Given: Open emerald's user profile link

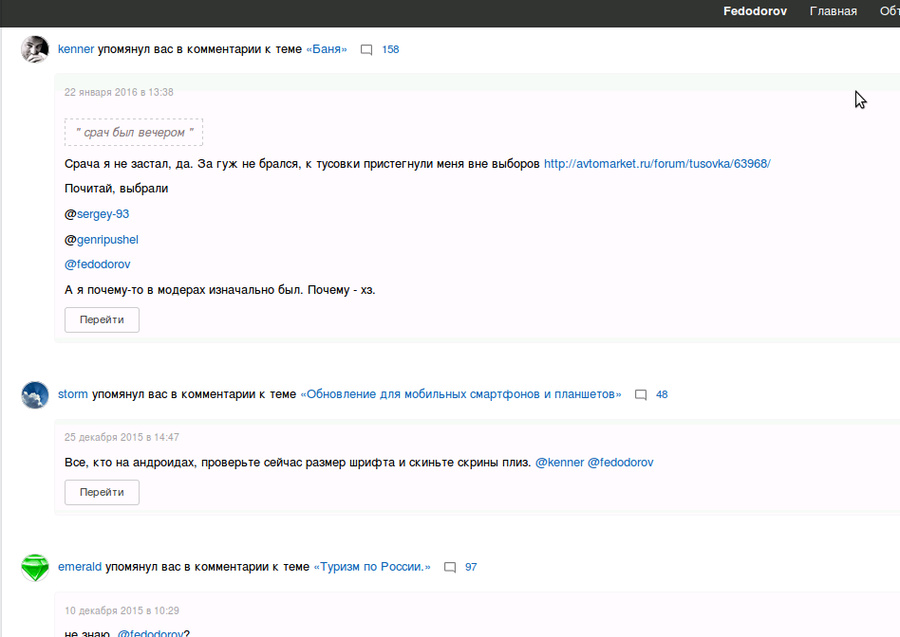Looking at the screenshot, I should click(x=80, y=567).
